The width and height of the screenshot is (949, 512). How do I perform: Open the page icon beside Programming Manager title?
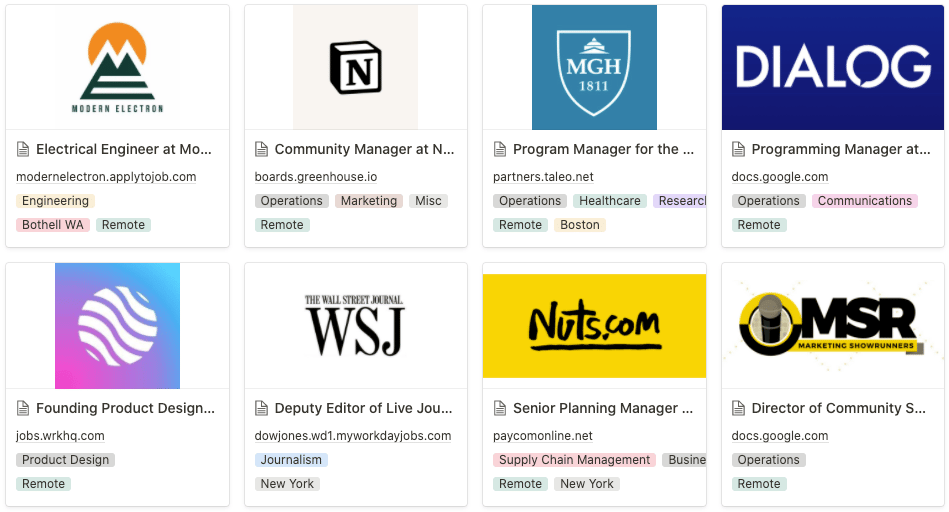pyautogui.click(x=738, y=149)
